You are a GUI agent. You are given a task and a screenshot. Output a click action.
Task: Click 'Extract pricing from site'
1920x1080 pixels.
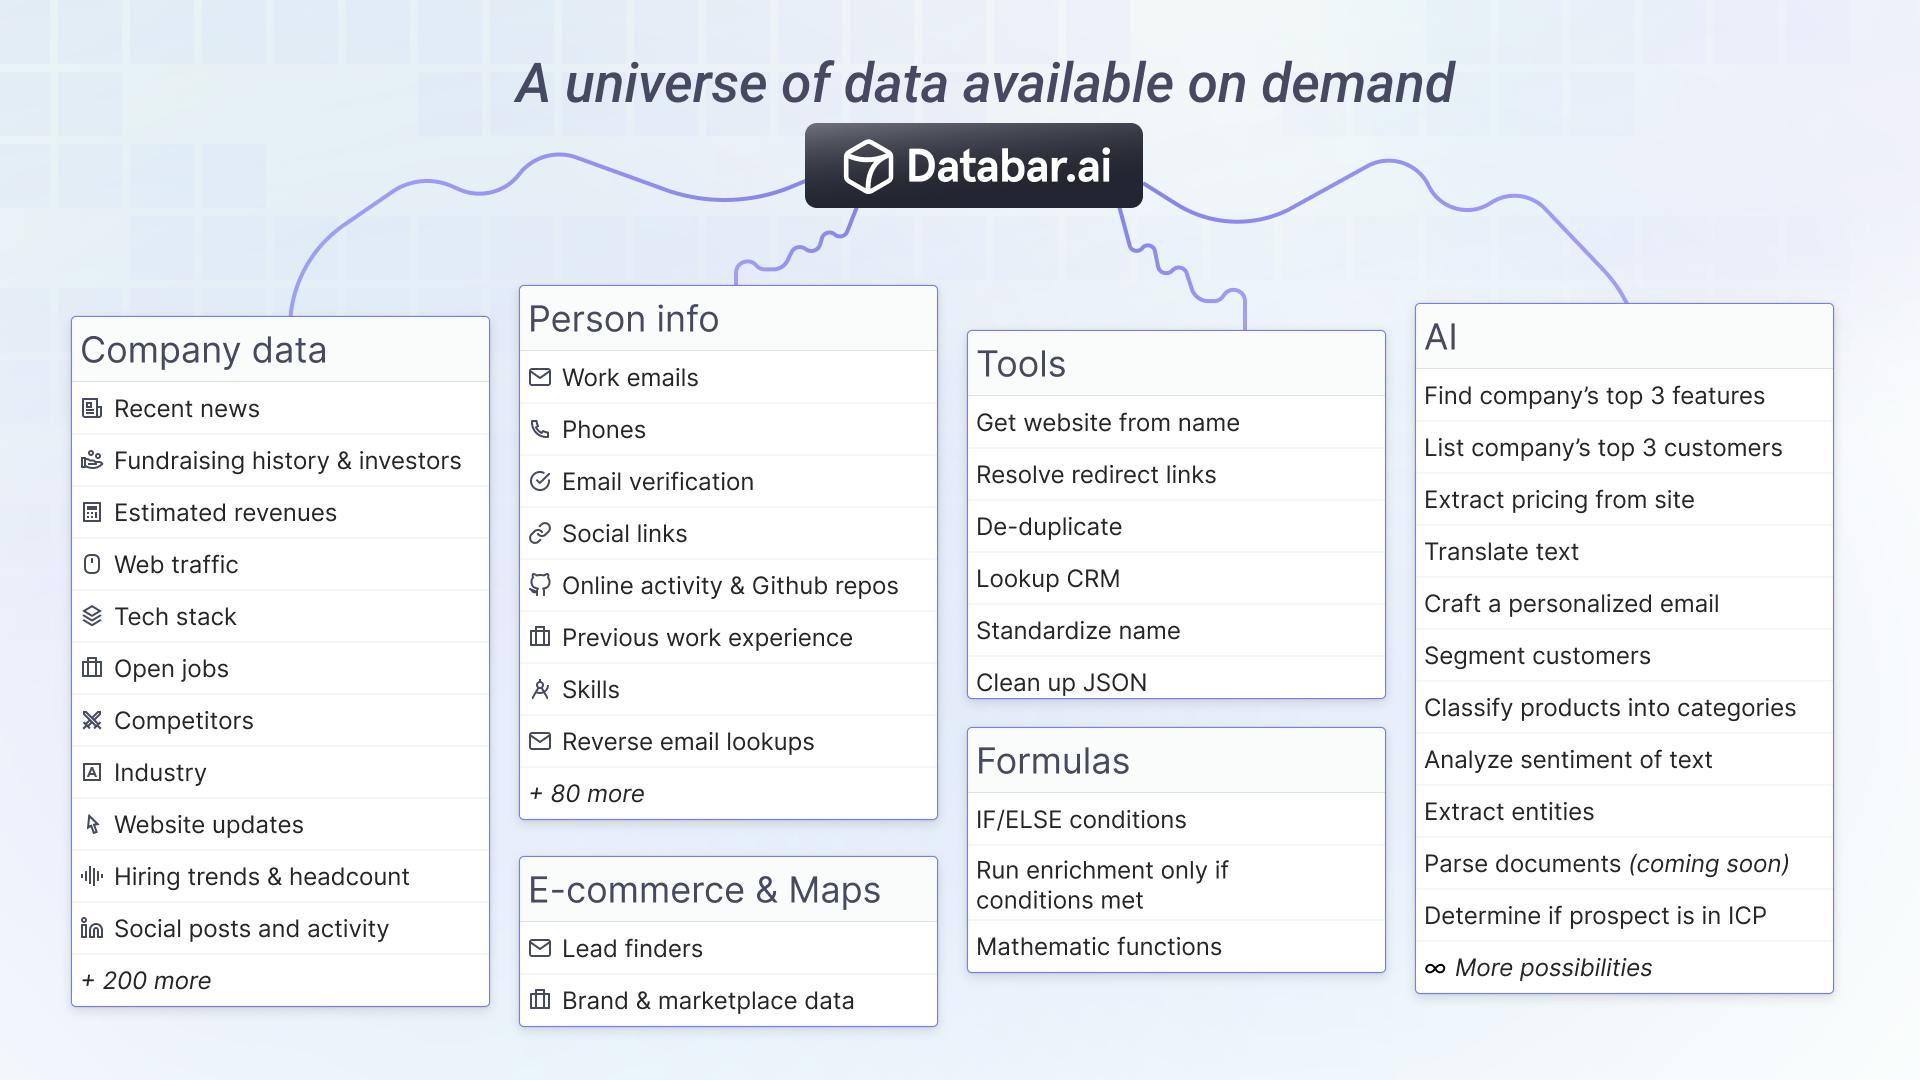point(1559,499)
